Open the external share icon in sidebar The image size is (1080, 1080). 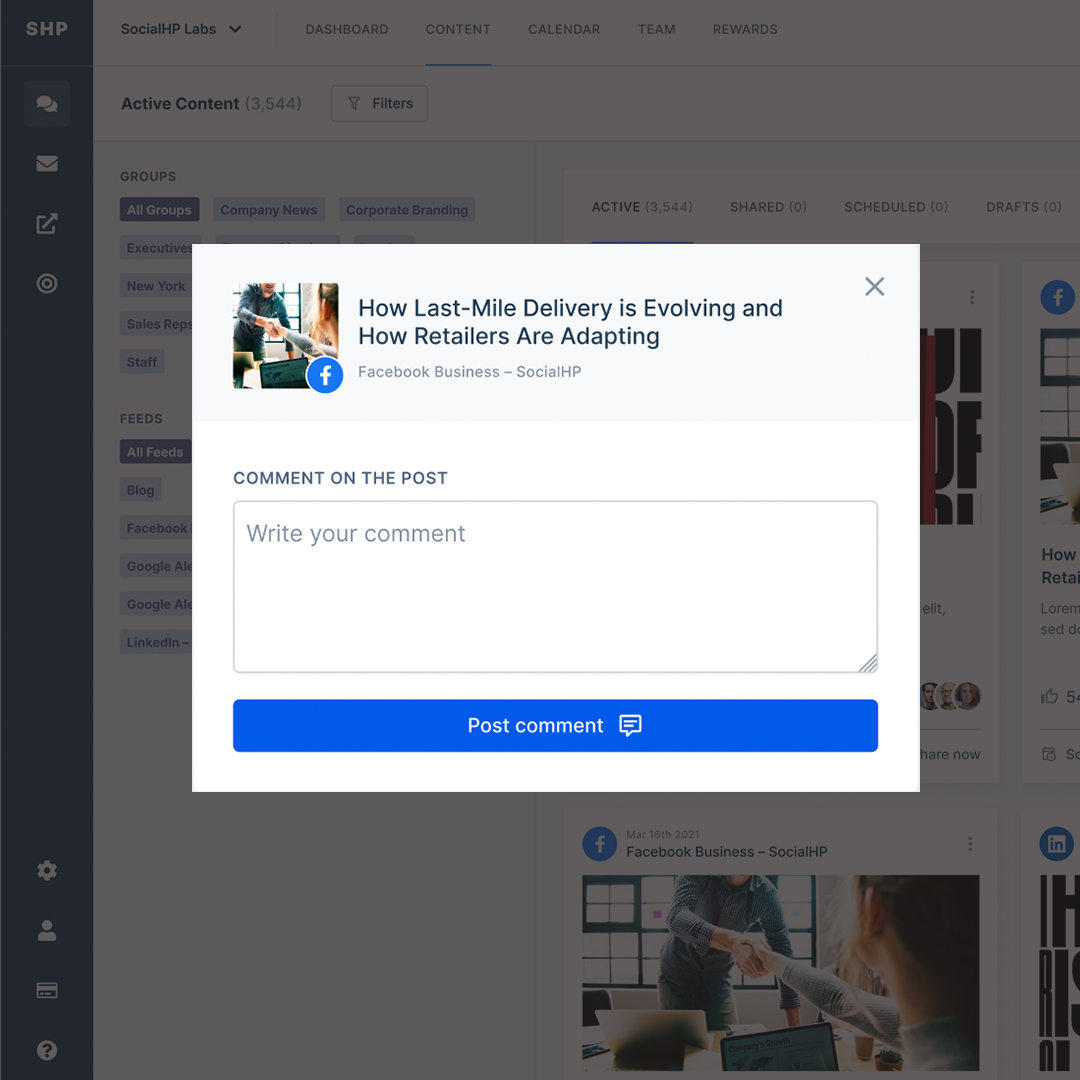[47, 223]
